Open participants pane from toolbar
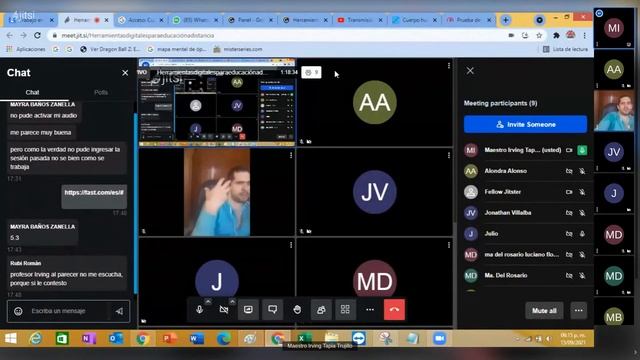 321,310
